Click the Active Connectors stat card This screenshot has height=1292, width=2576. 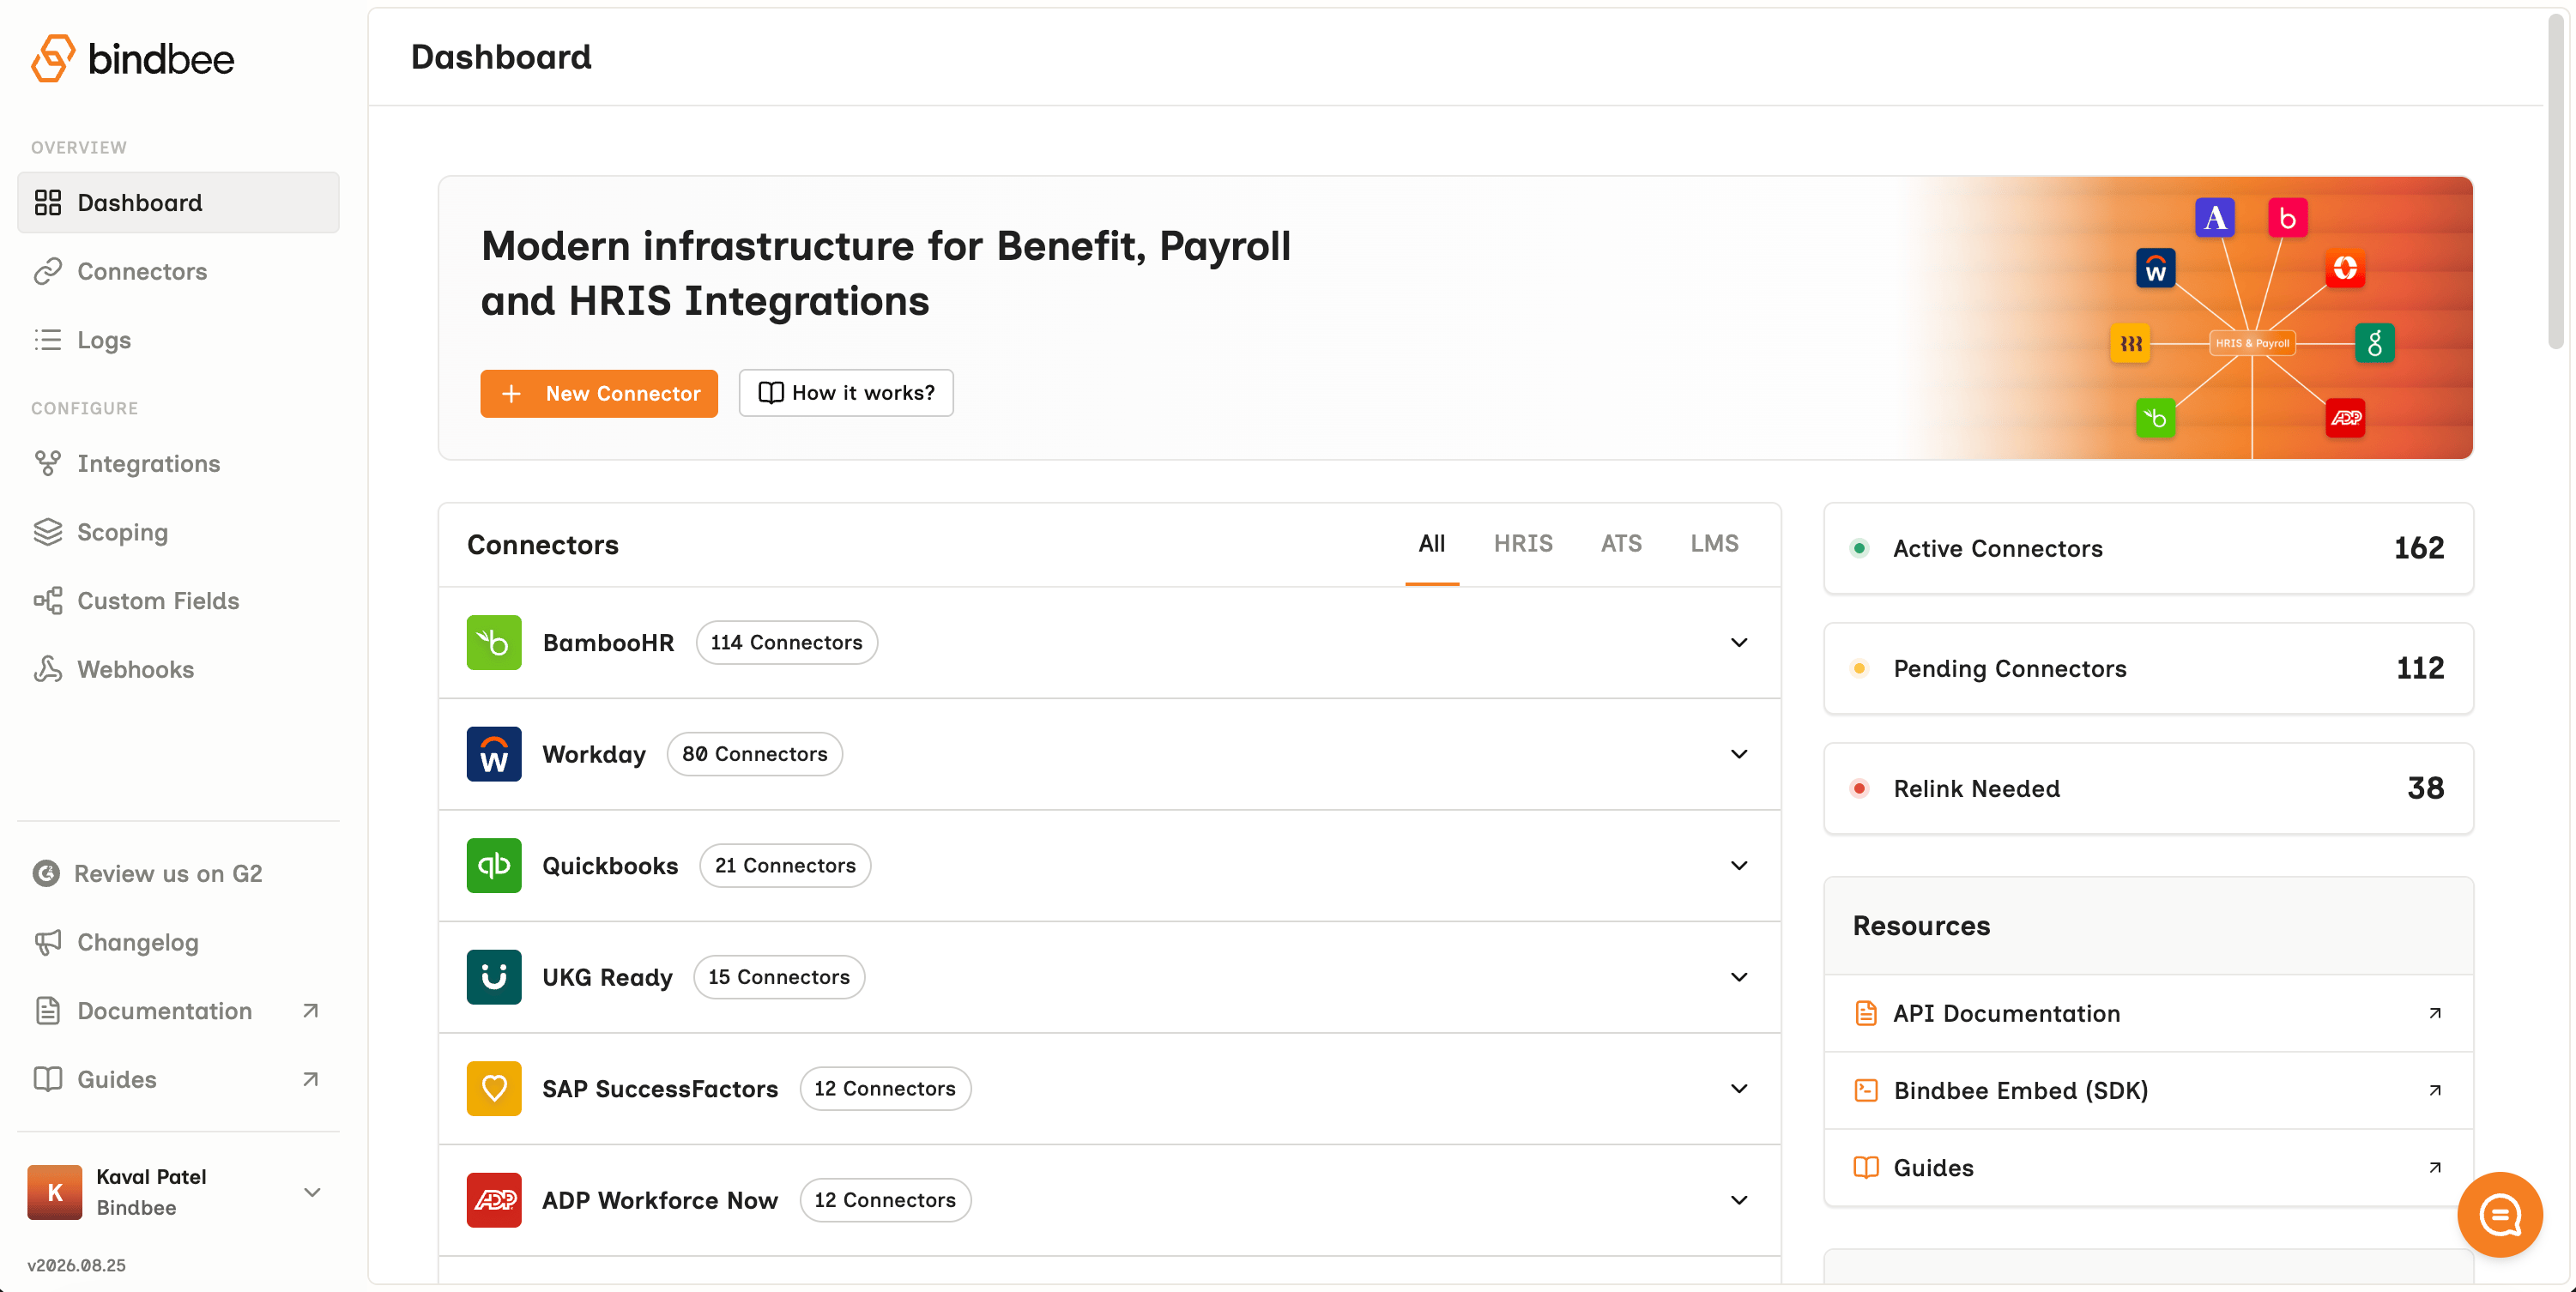tap(2148, 548)
